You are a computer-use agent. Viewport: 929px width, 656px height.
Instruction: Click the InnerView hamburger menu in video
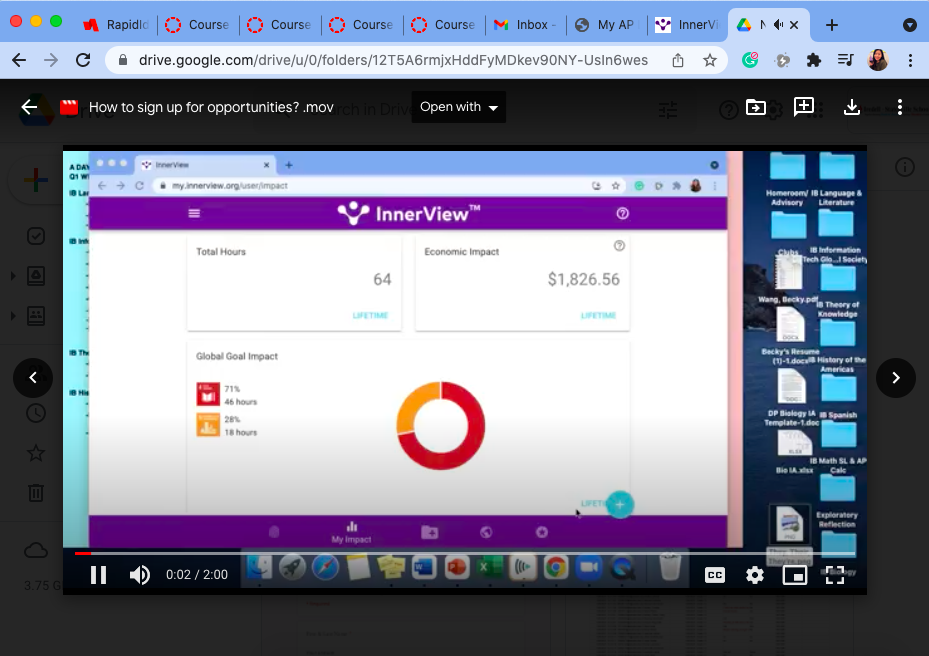[194, 213]
